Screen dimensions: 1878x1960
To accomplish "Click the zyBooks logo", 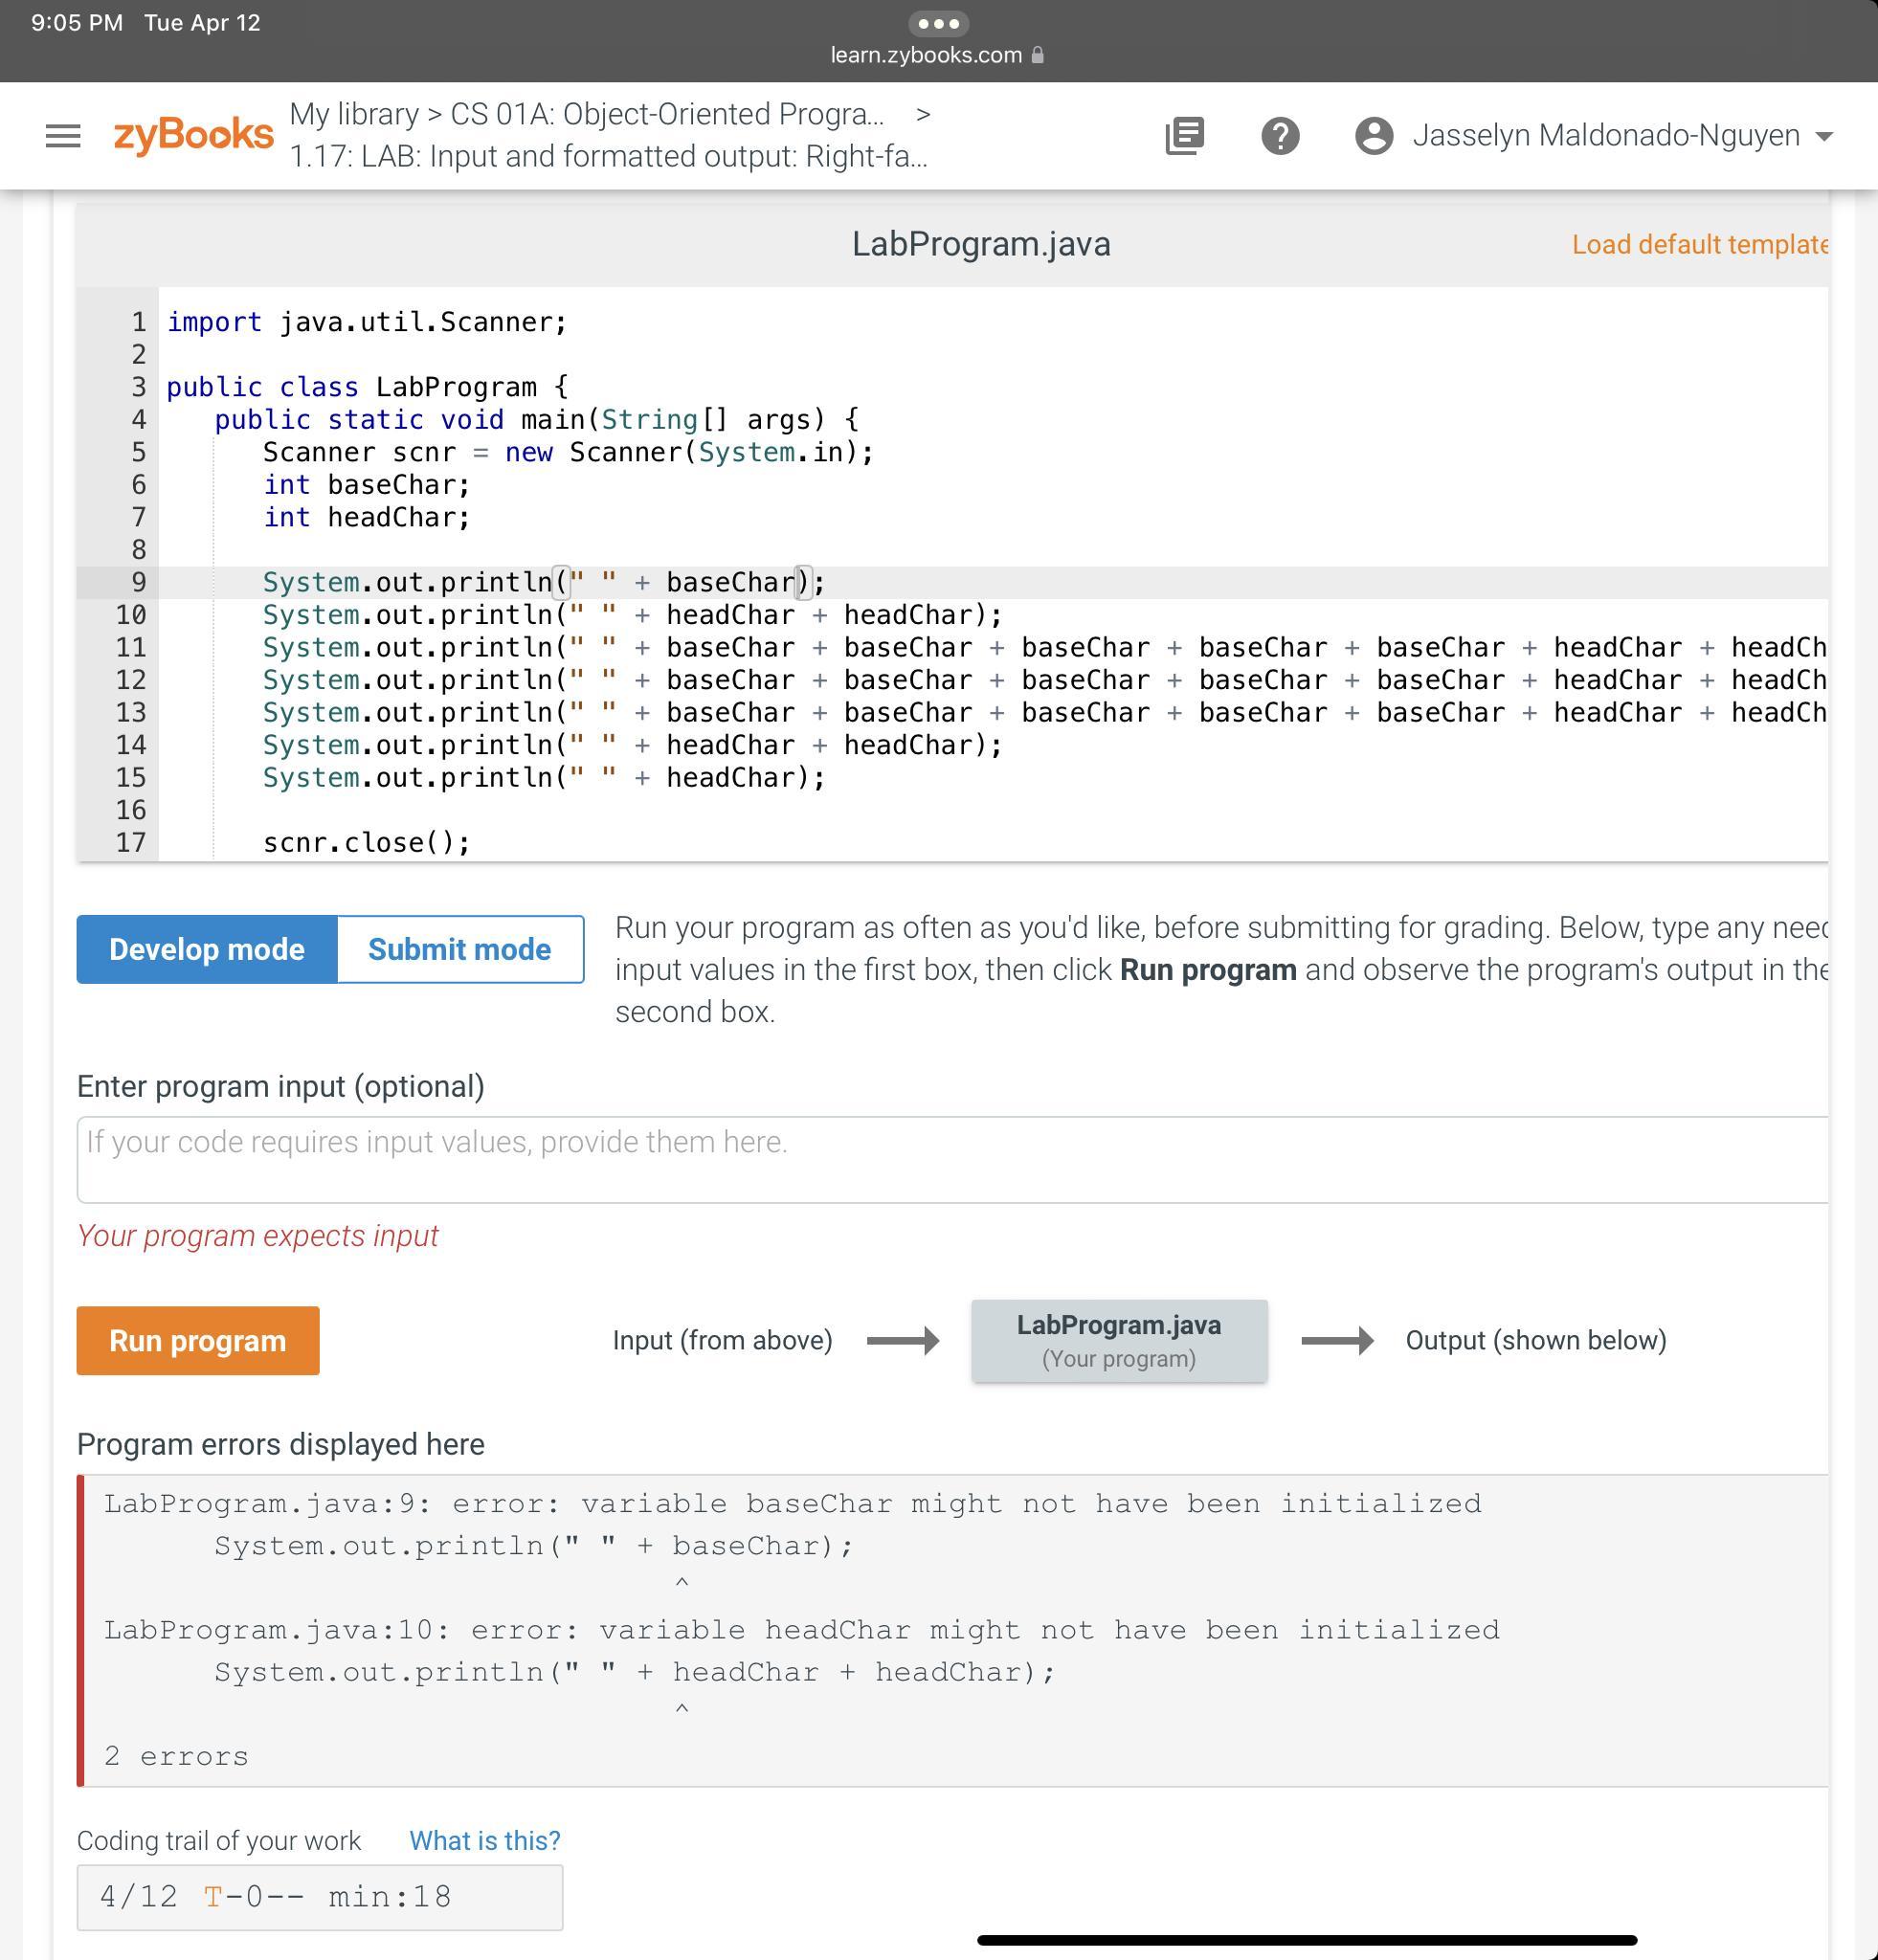I will pos(193,134).
